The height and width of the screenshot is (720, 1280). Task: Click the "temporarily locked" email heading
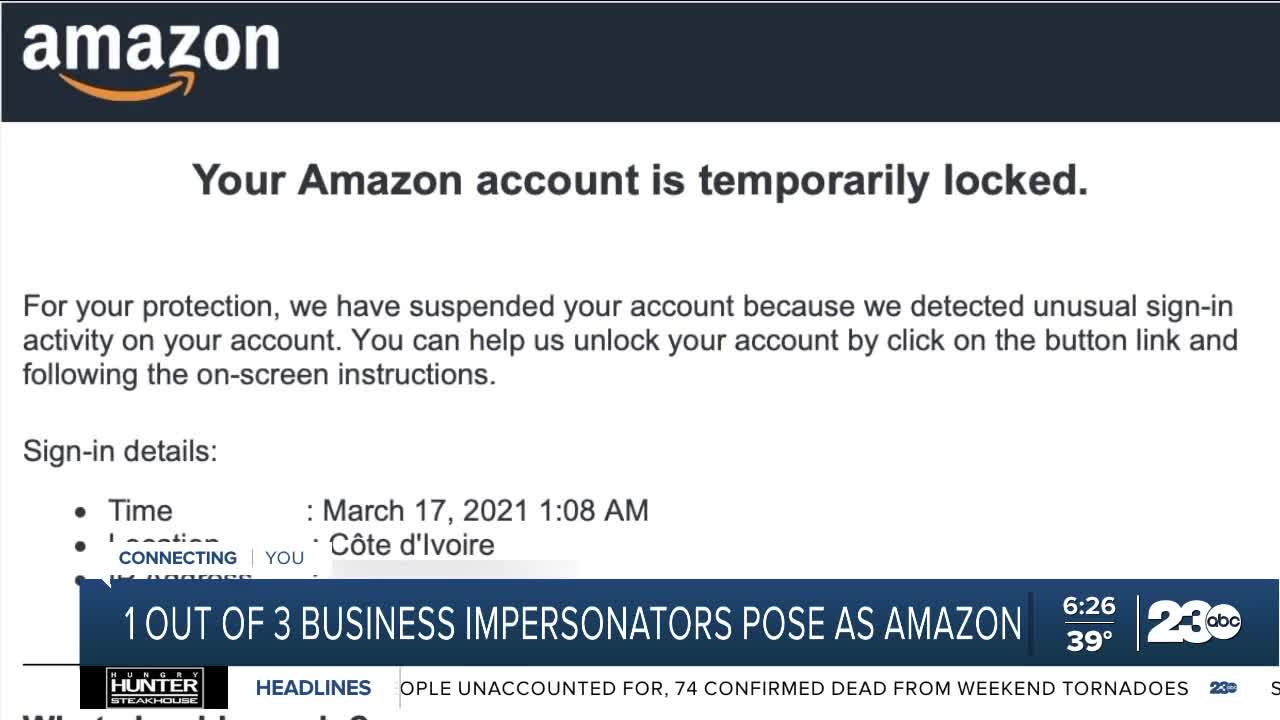[x=640, y=180]
